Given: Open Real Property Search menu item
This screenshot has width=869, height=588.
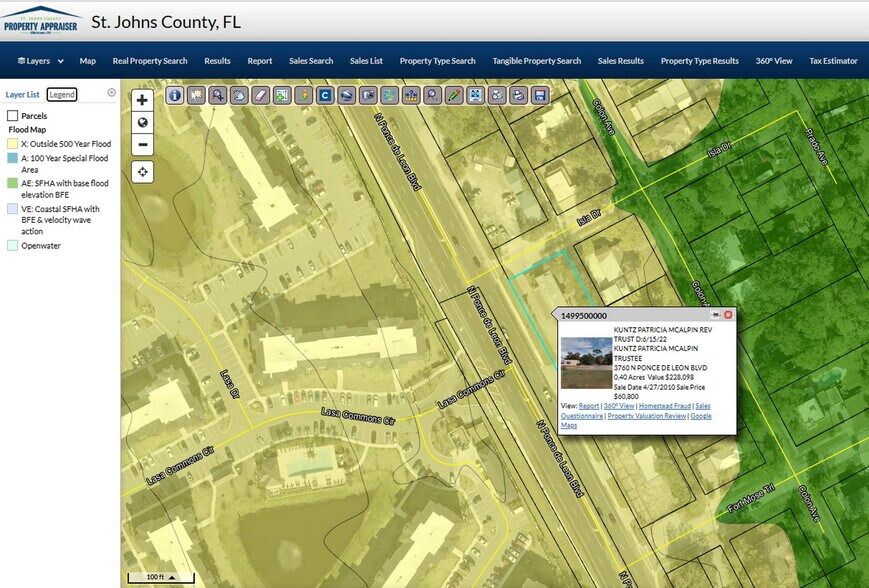Looking at the screenshot, I should 150,61.
